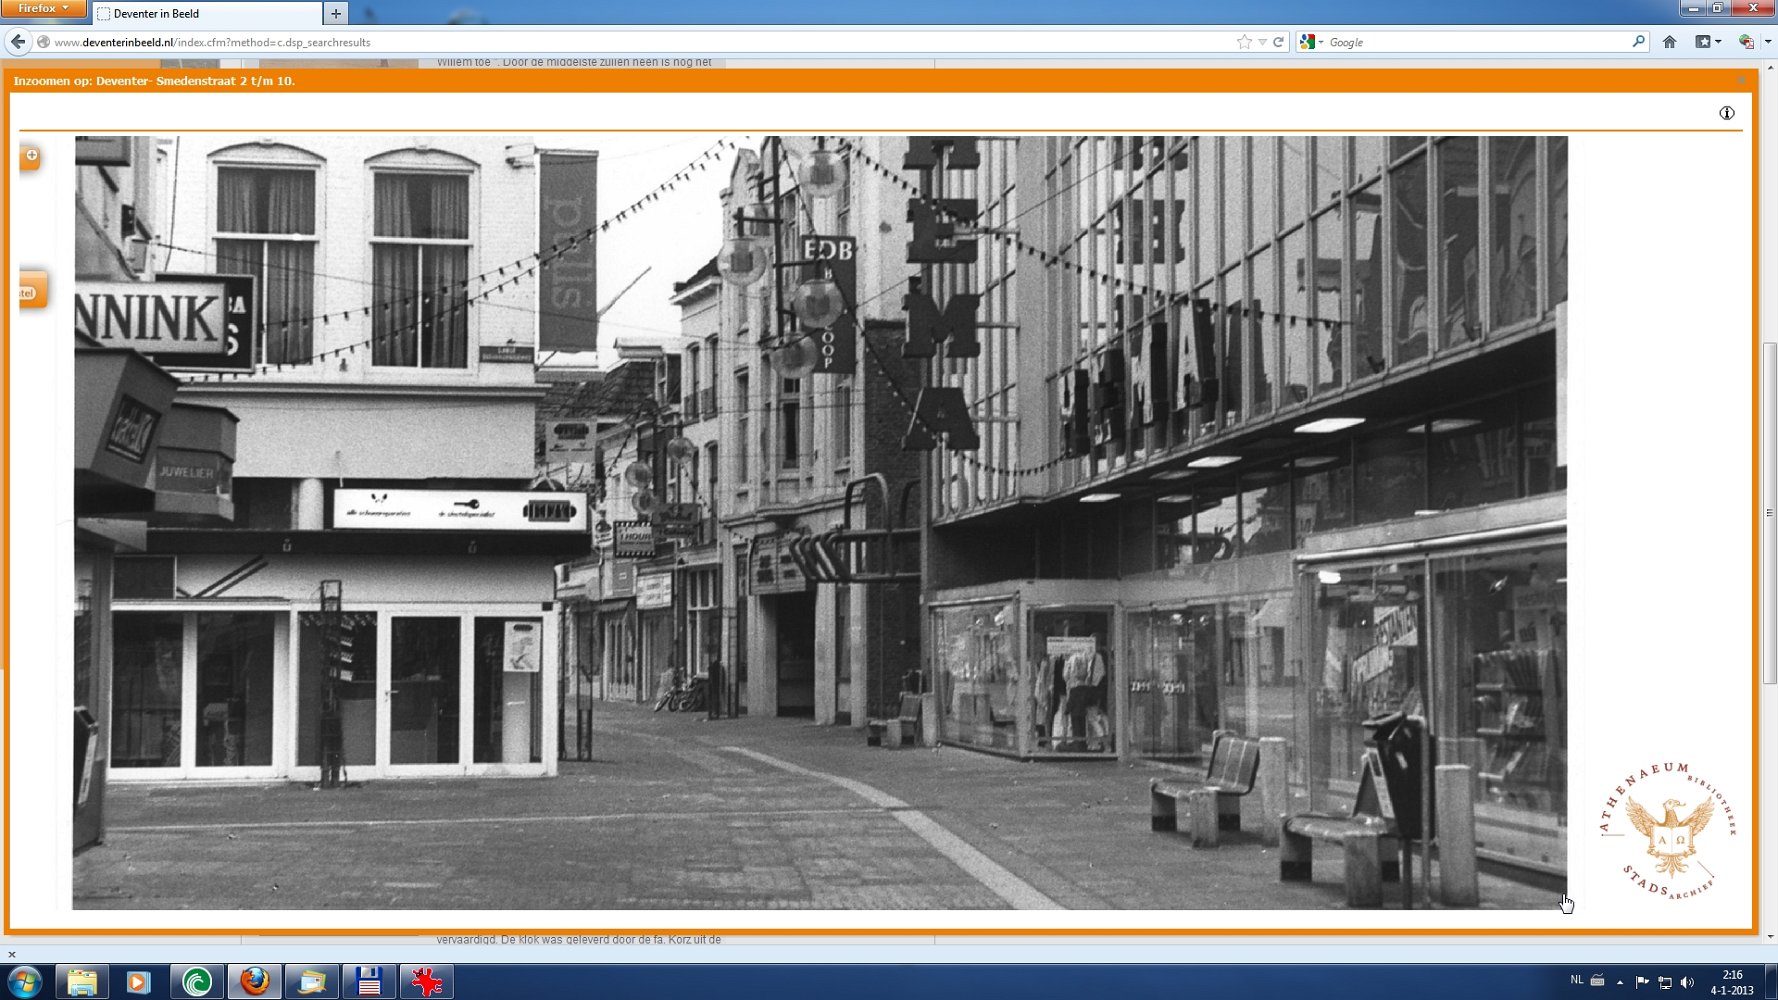Image resolution: width=1778 pixels, height=1000 pixels.
Task: Show hidden system tray icons
Action: coord(1620,982)
